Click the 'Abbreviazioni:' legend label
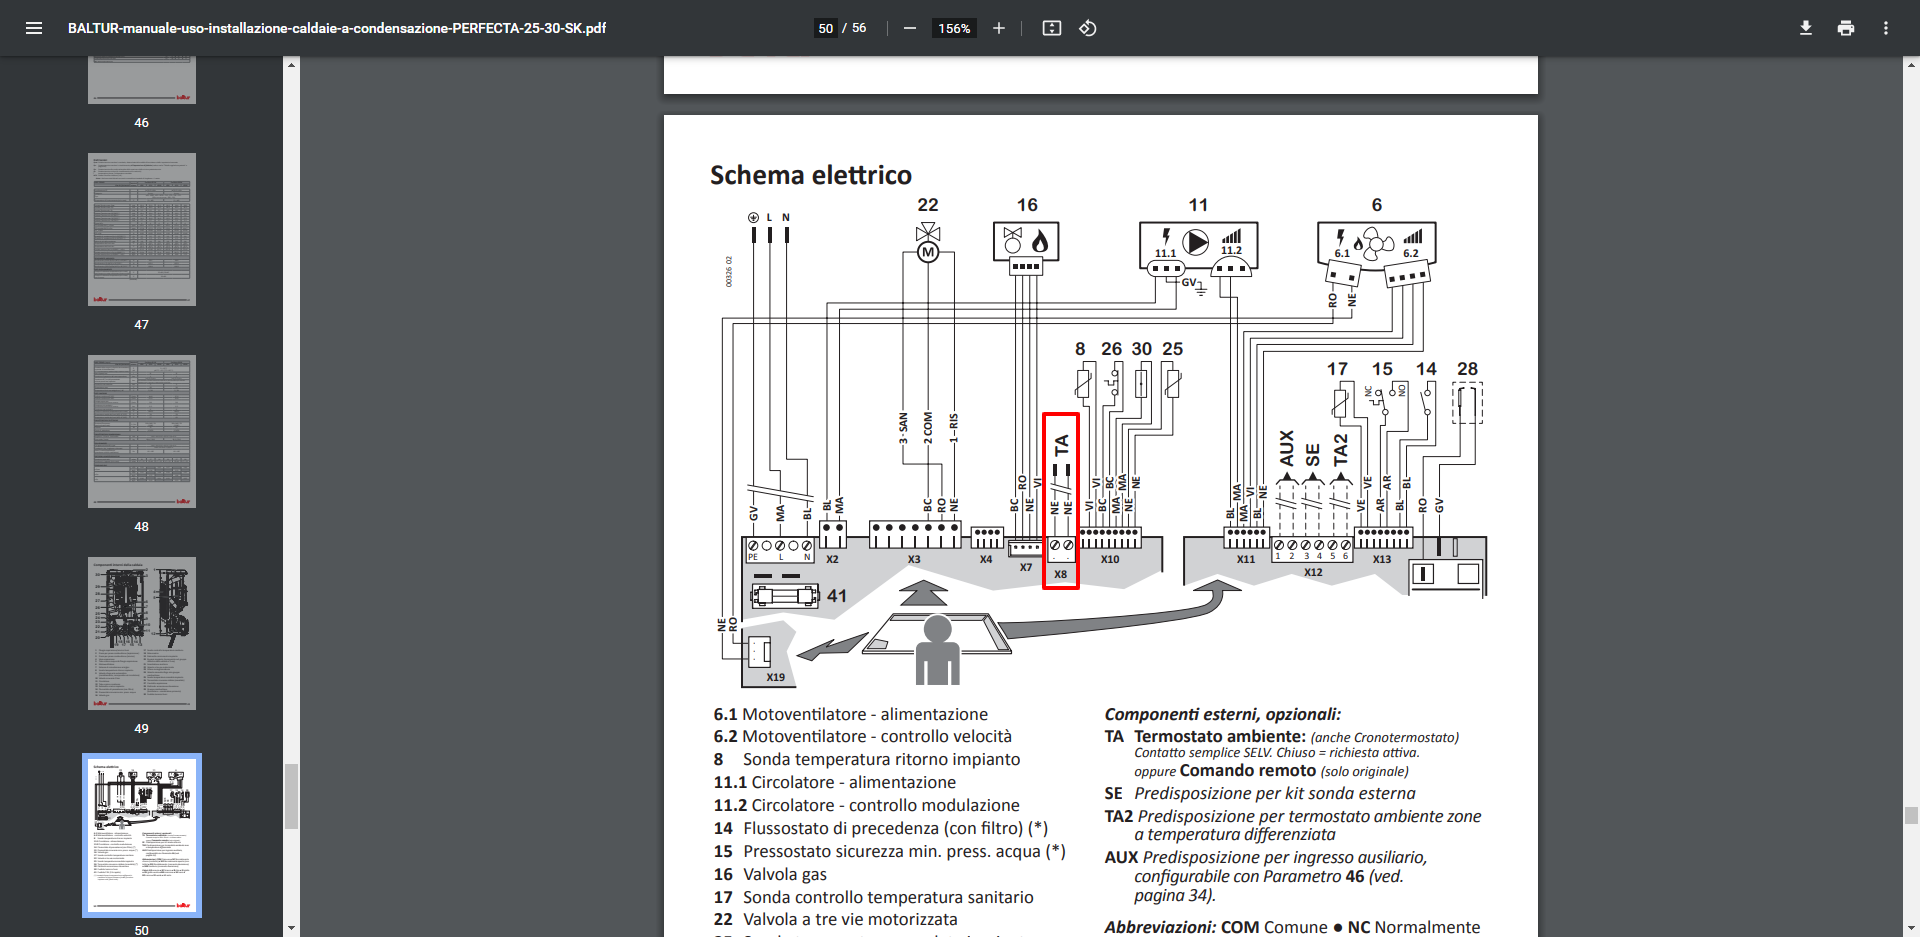Image resolution: width=1920 pixels, height=937 pixels. click(x=1160, y=927)
